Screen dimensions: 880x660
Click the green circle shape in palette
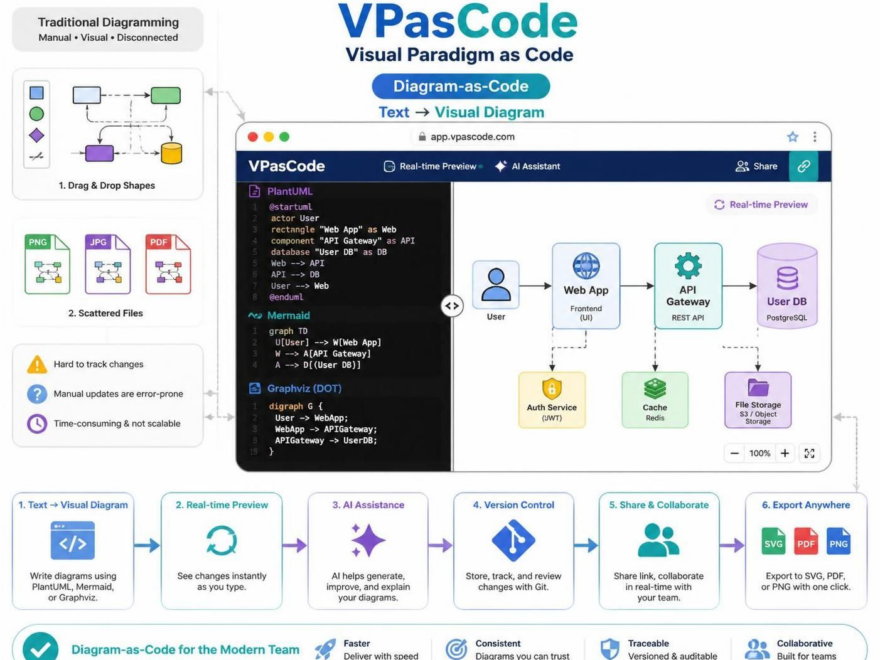pos(36,114)
